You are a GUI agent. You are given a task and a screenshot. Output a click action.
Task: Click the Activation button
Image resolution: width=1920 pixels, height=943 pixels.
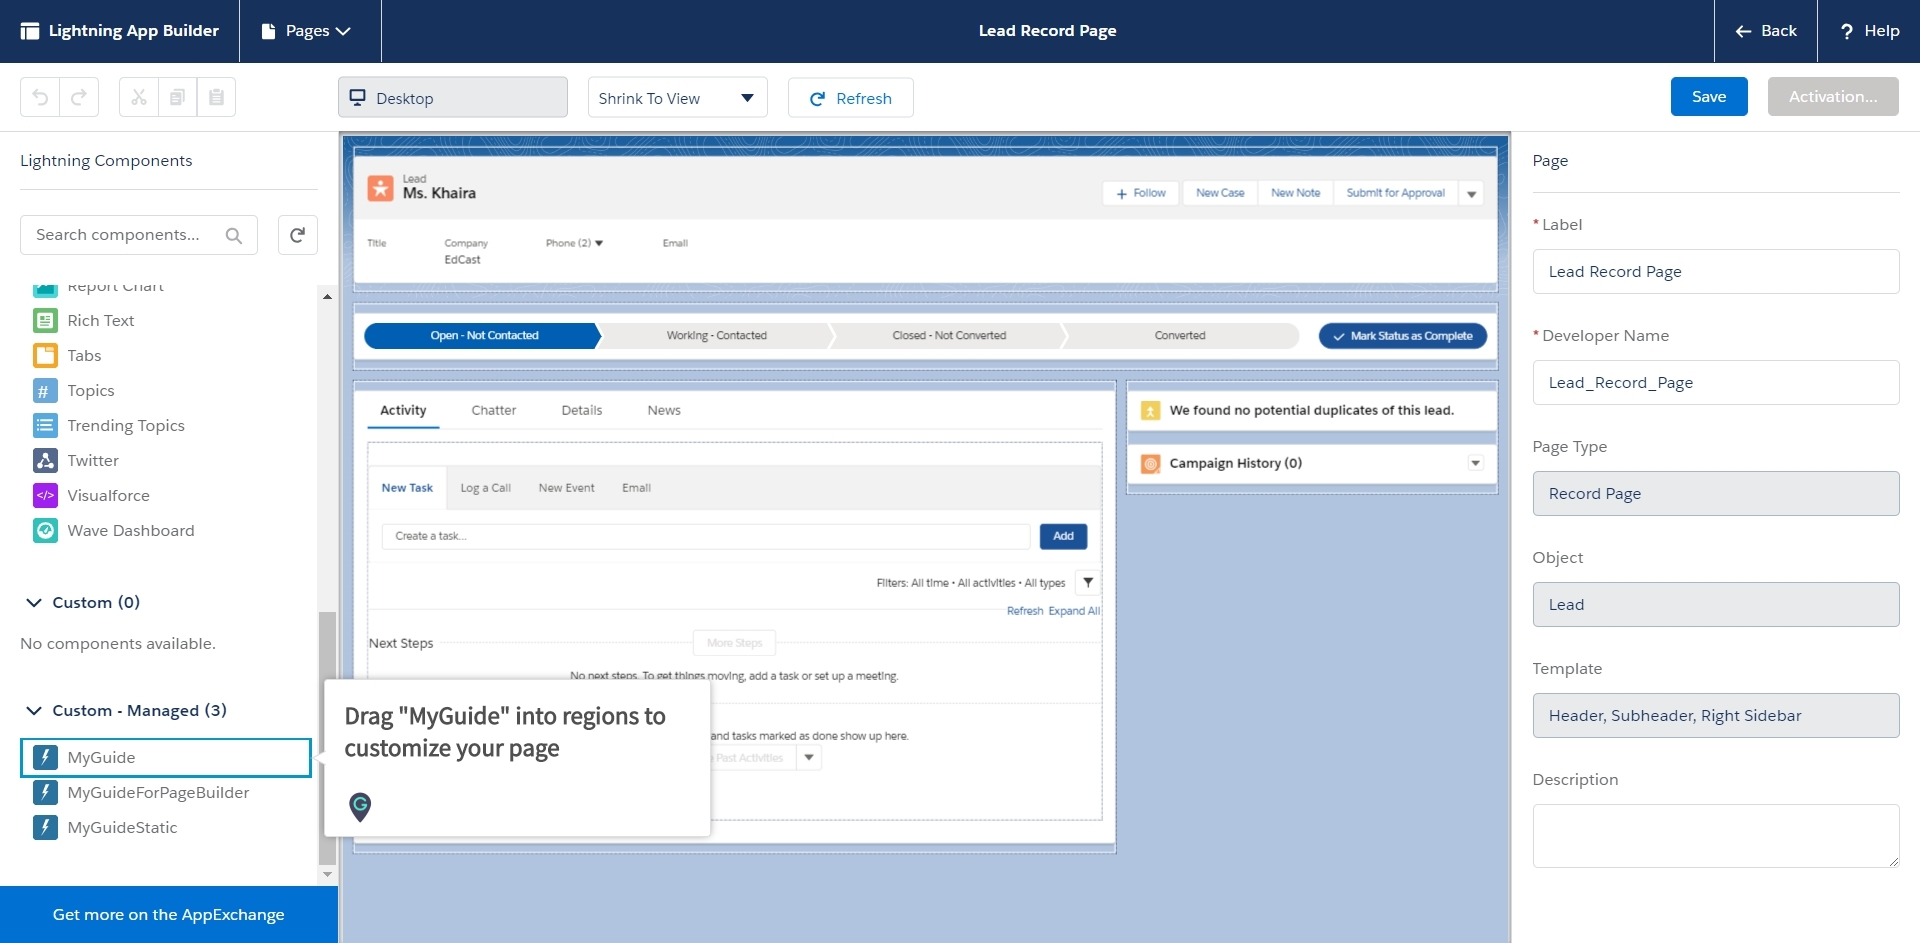[1833, 96]
